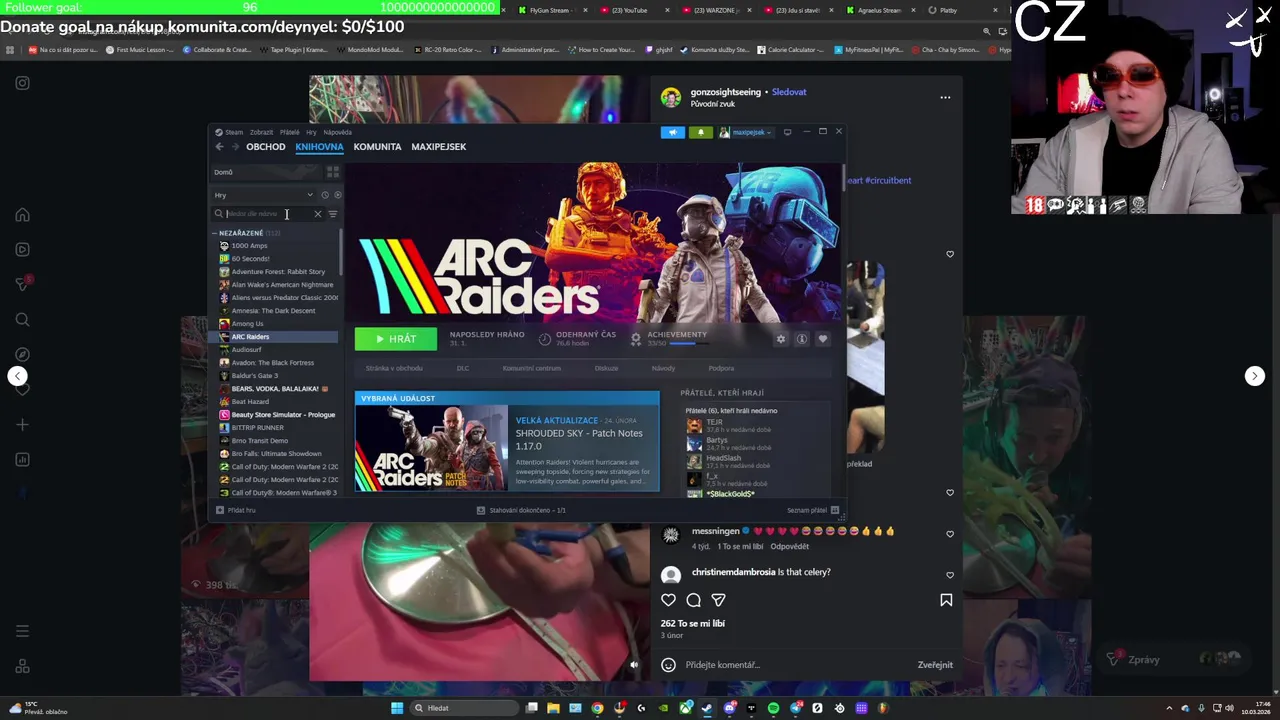The image size is (1280, 720).
Task: Like the messningen comment
Action: (950, 534)
